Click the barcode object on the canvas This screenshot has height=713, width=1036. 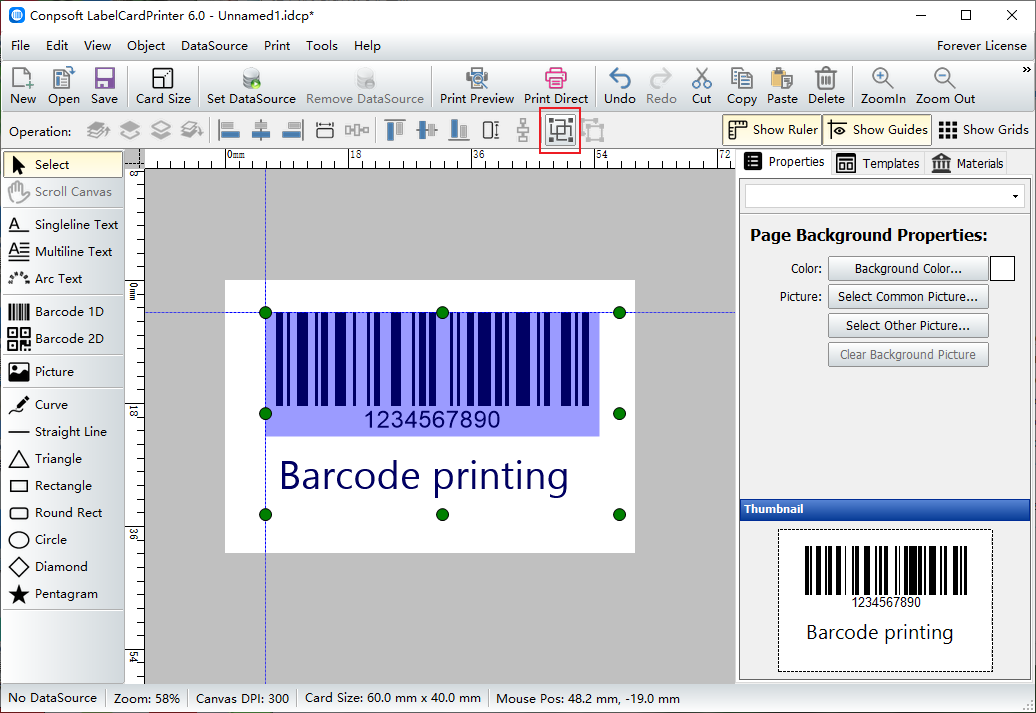[x=432, y=373]
